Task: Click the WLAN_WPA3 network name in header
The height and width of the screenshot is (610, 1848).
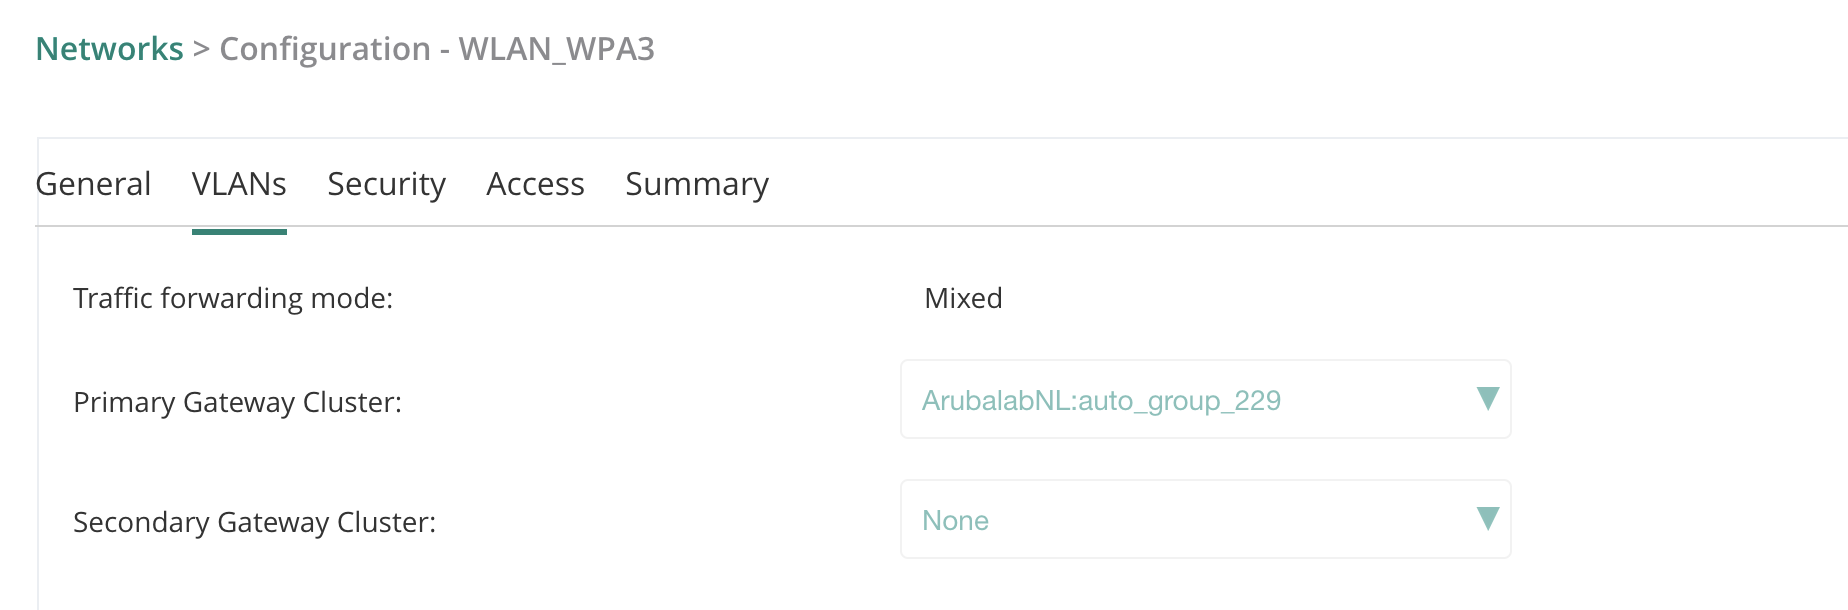Action: coord(556,49)
